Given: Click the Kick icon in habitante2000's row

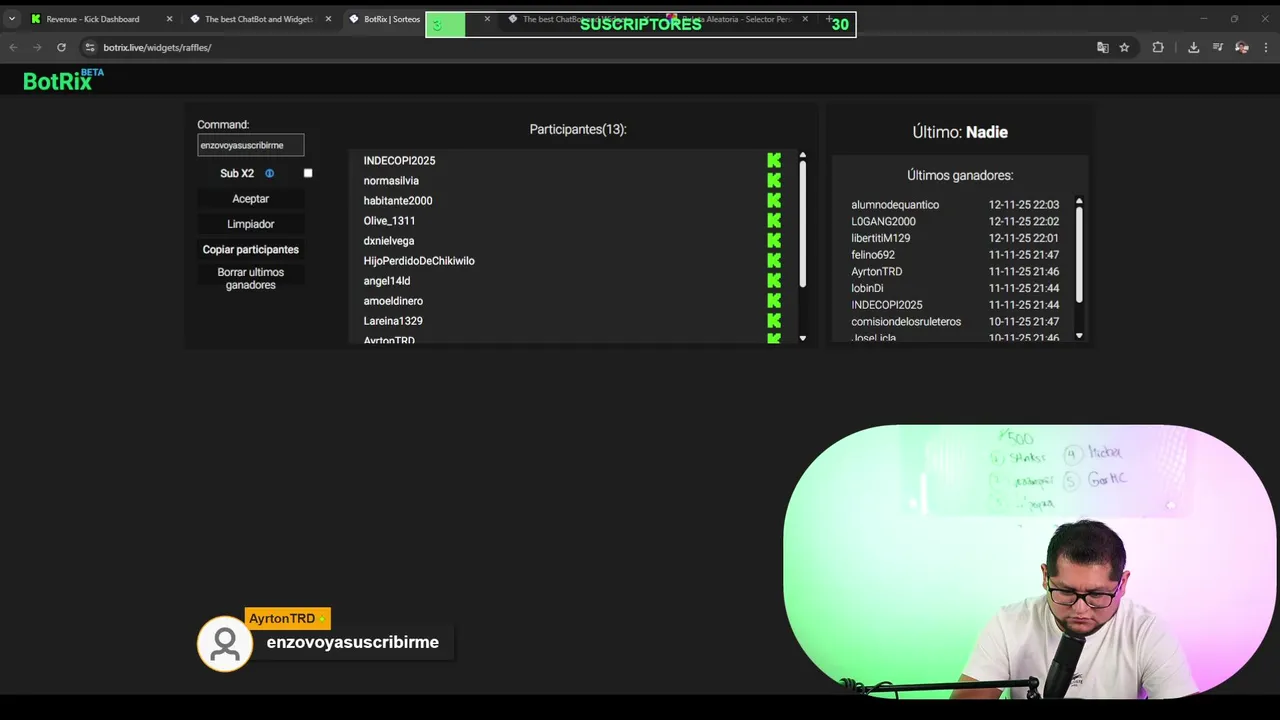Looking at the screenshot, I should [x=774, y=201].
